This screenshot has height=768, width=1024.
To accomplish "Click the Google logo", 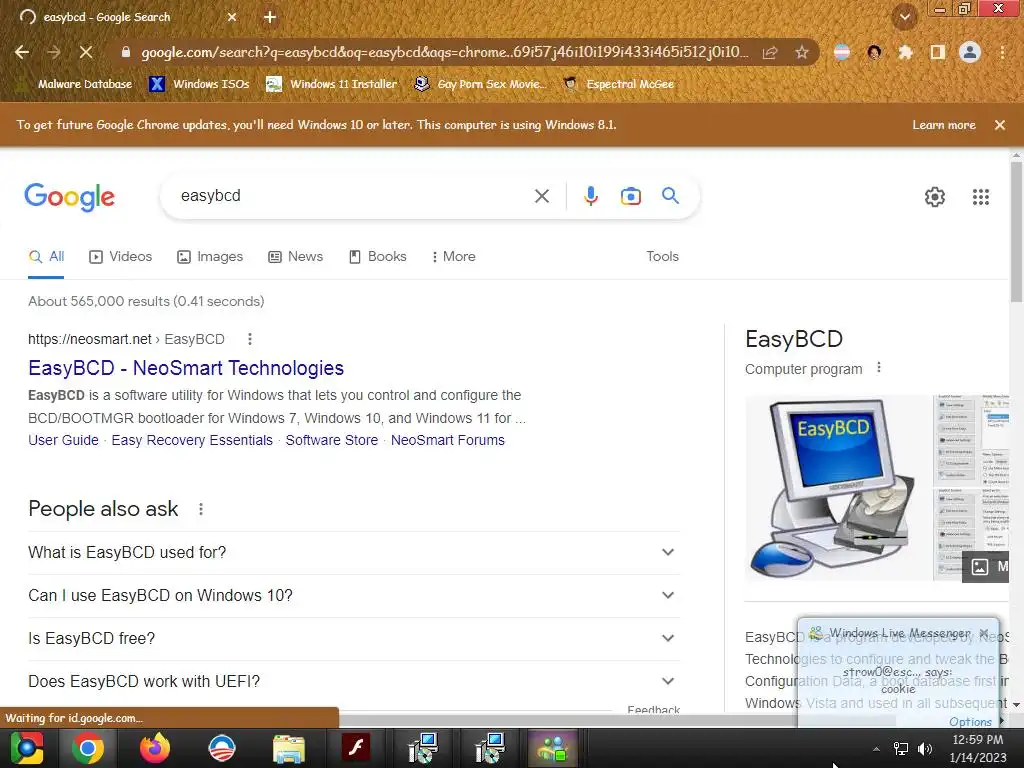I will (69, 197).
